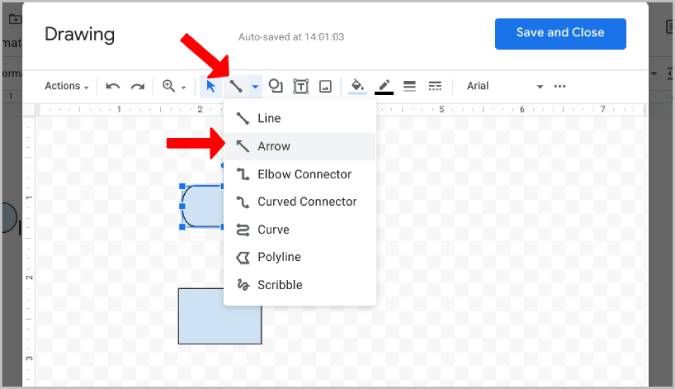Choose Line from the menu
The height and width of the screenshot is (389, 675).
(x=300, y=118)
